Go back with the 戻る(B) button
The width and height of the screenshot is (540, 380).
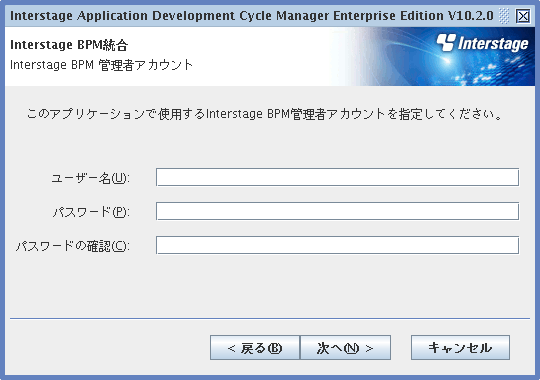pyautogui.click(x=255, y=348)
